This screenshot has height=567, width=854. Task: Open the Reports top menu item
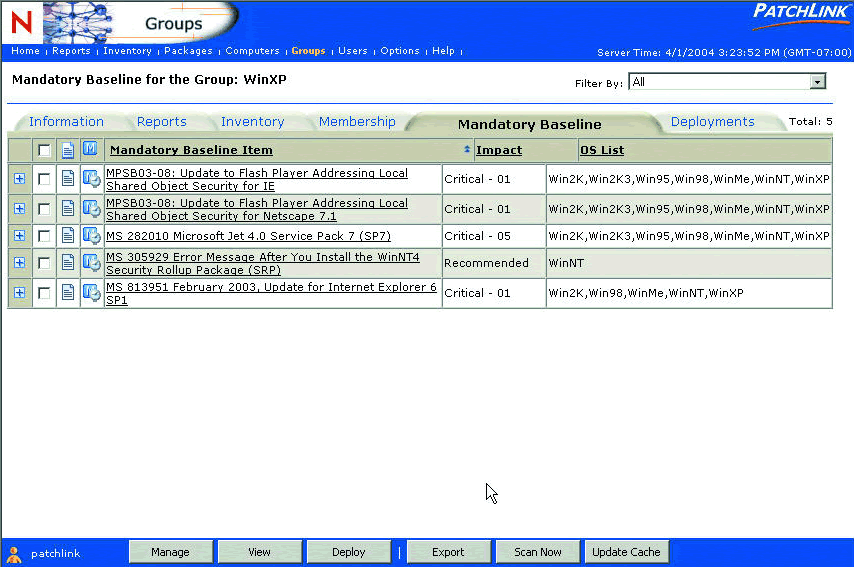click(x=71, y=51)
